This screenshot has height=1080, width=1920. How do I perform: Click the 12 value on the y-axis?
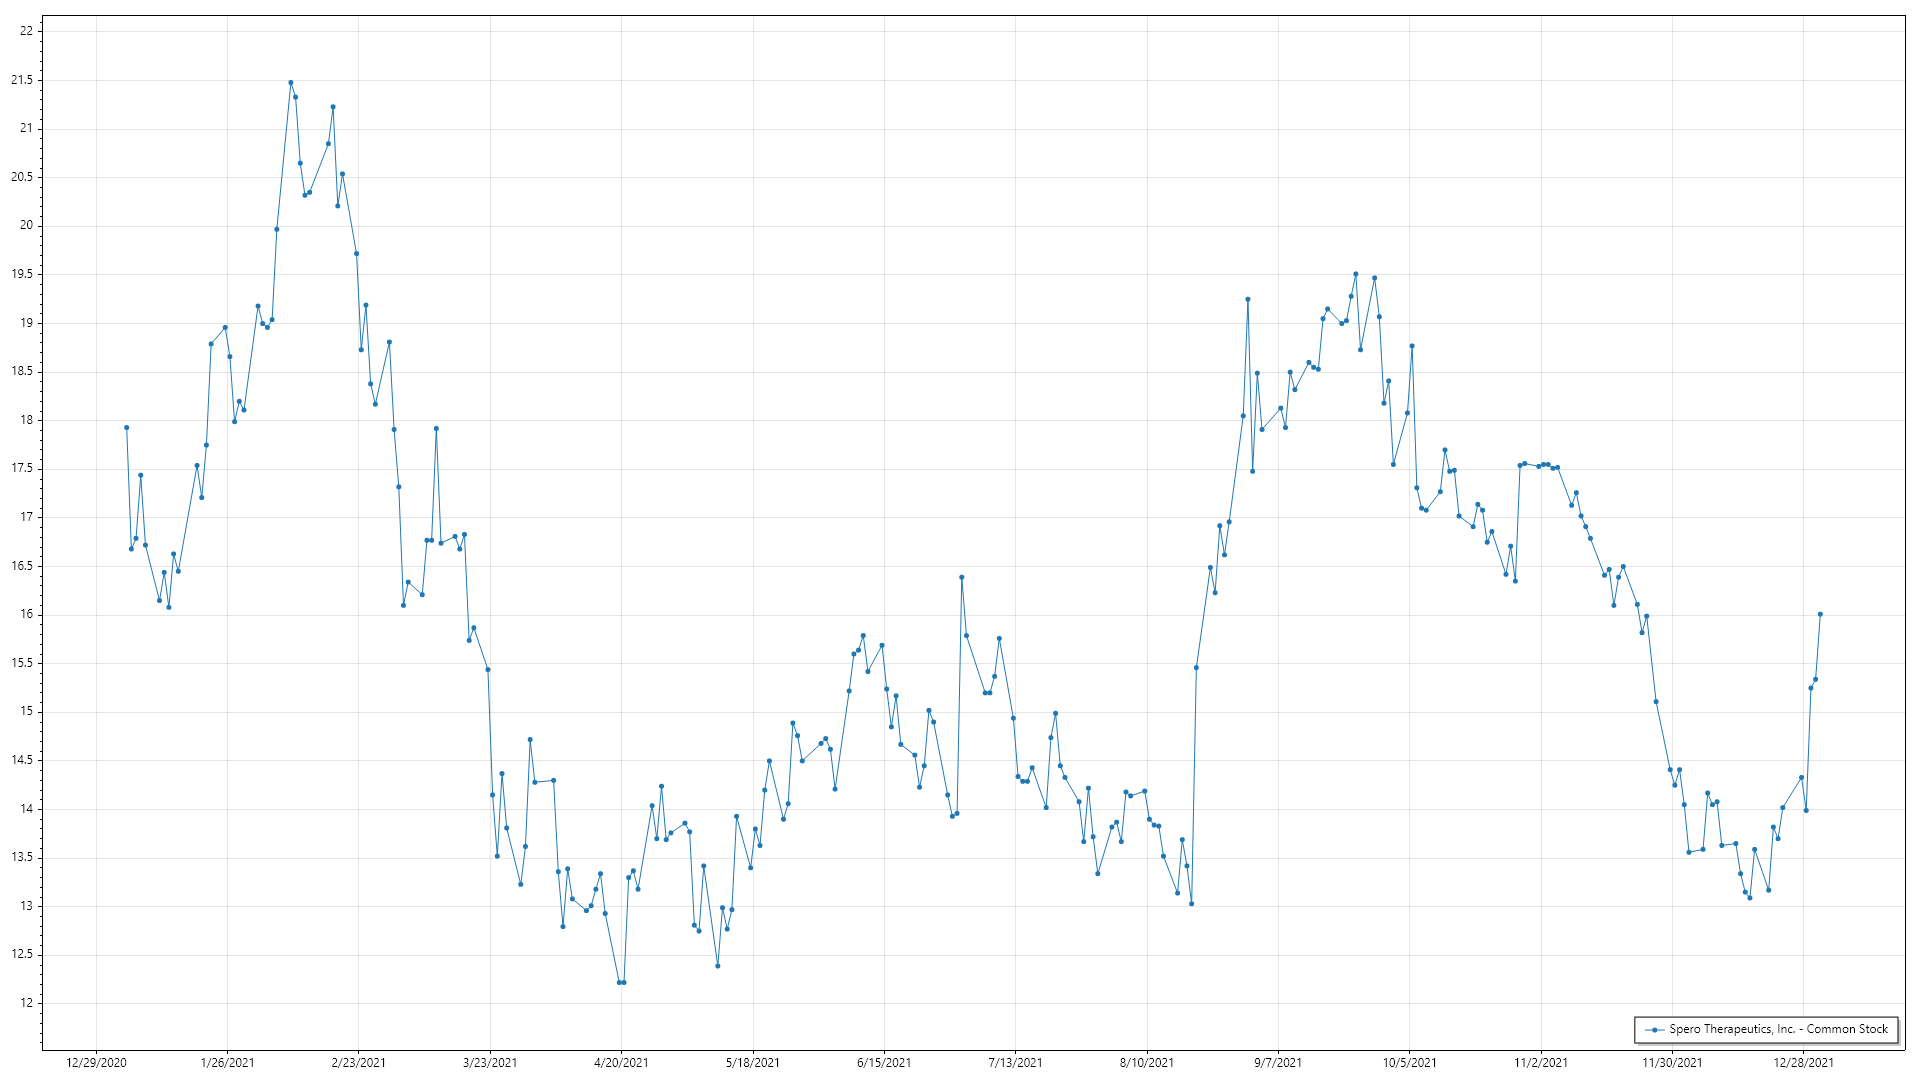(x=26, y=1003)
